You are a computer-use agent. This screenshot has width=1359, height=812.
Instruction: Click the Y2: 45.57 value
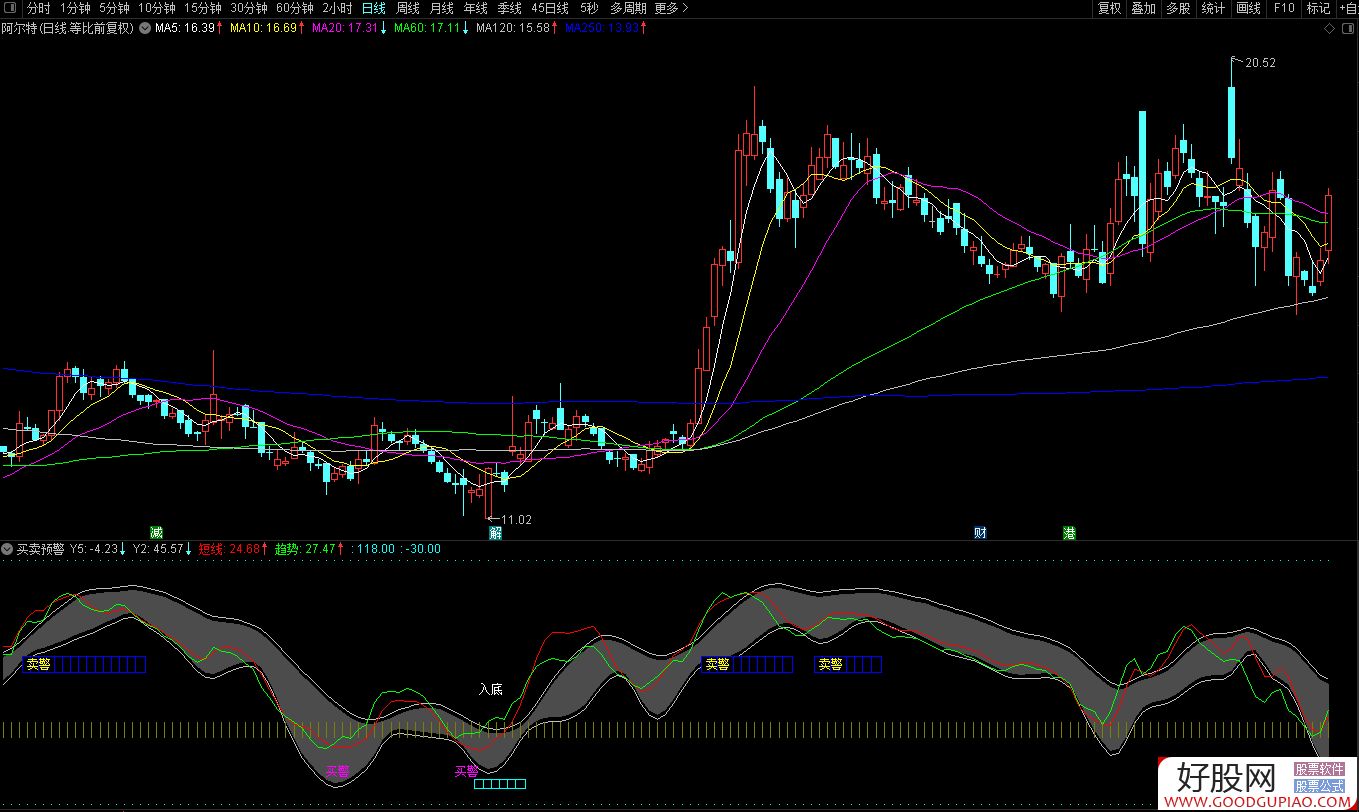coord(158,549)
